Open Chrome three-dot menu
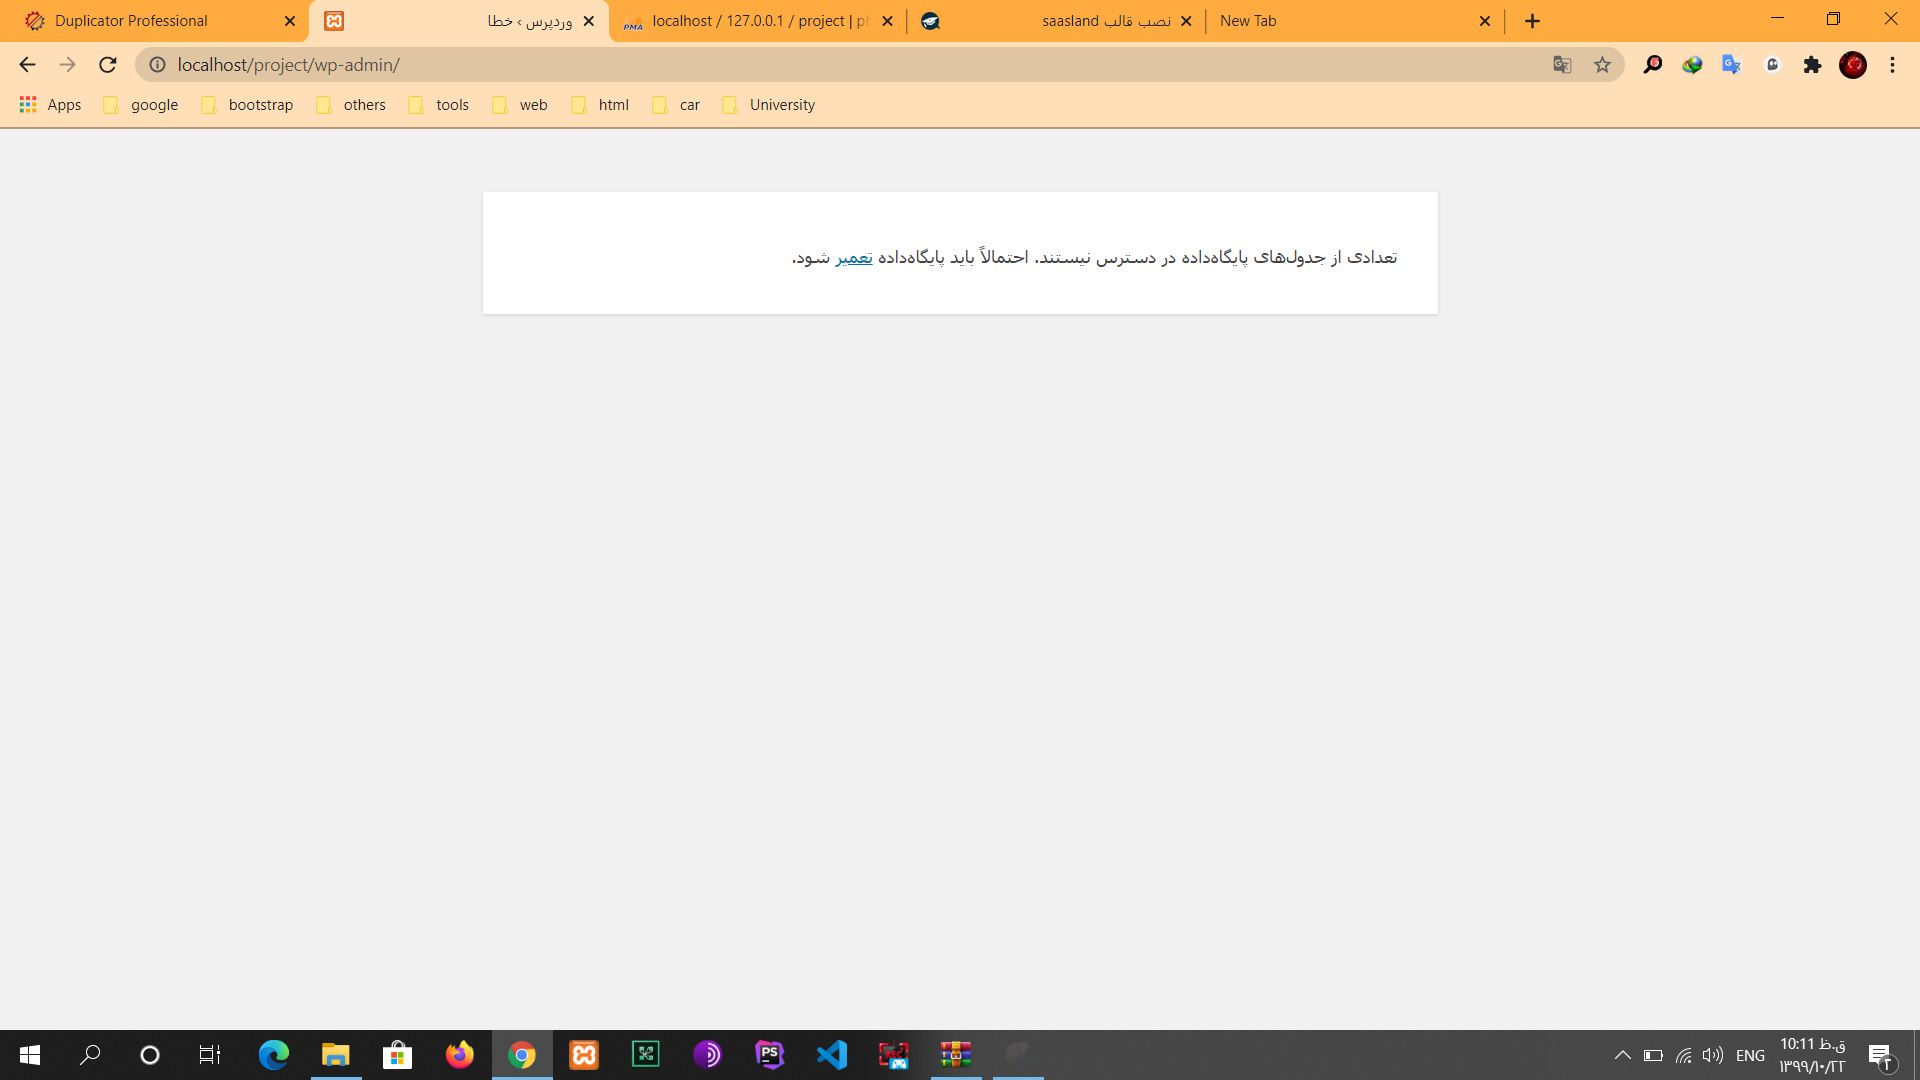Screen dimensions: 1920x1080 pos(1892,65)
